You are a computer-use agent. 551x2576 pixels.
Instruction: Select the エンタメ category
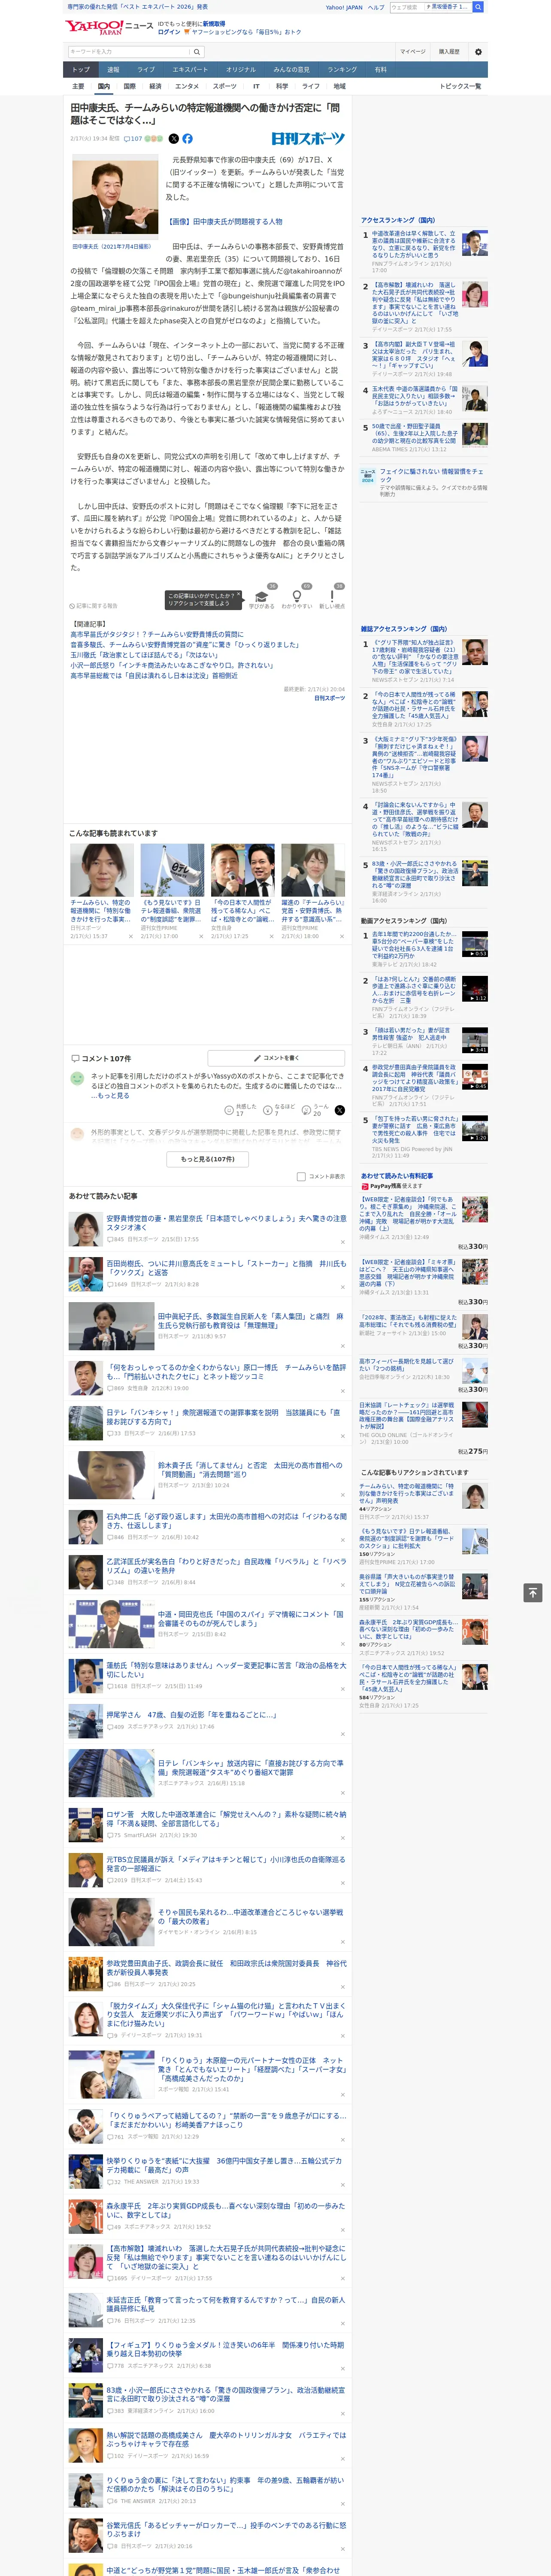[187, 86]
